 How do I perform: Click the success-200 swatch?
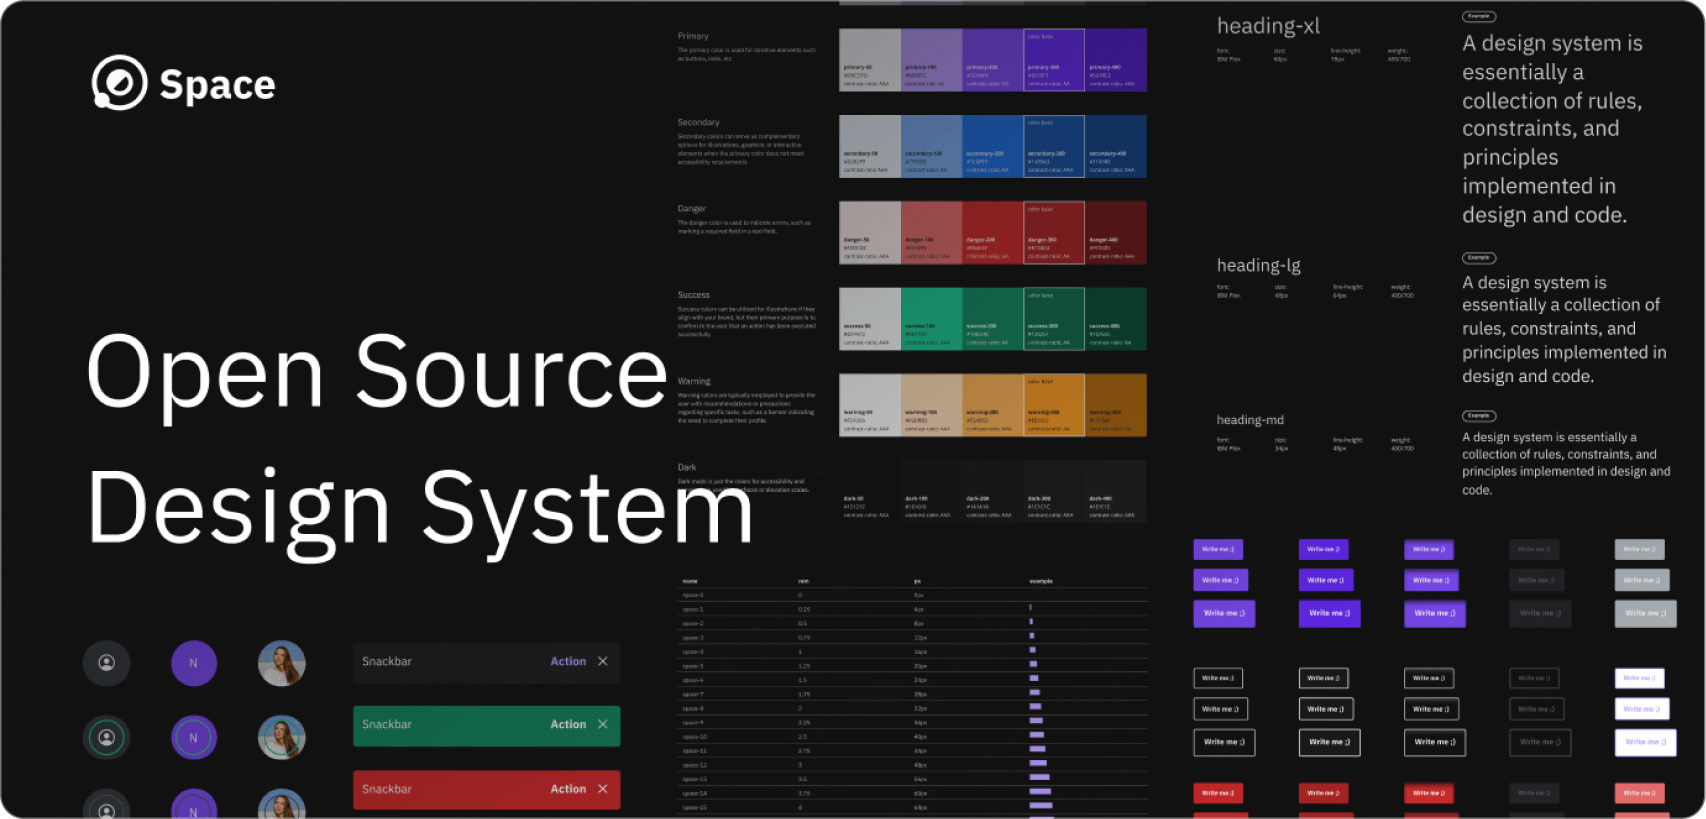pyautogui.click(x=993, y=319)
